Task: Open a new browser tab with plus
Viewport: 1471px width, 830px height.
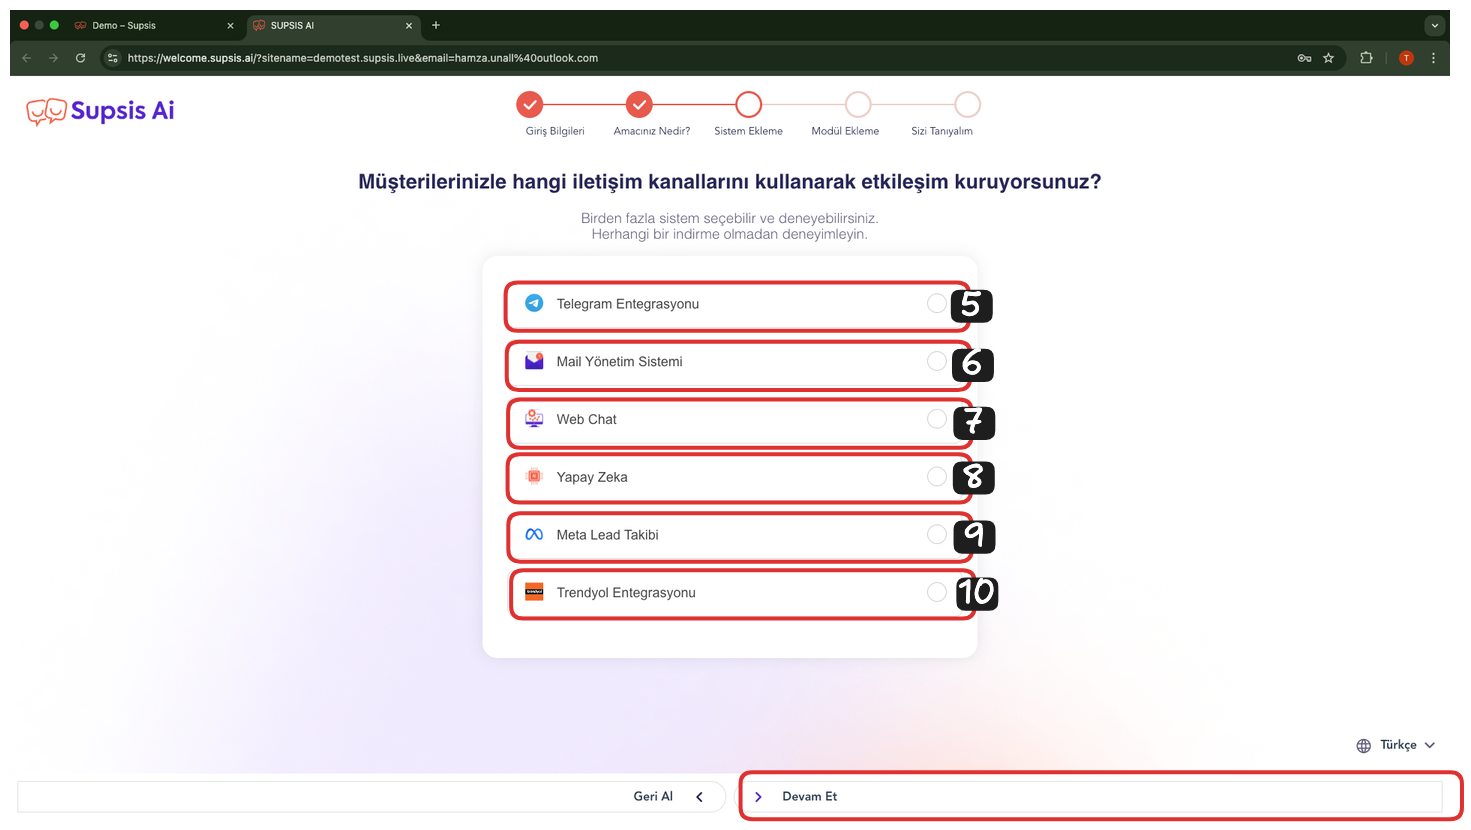Action: (436, 25)
